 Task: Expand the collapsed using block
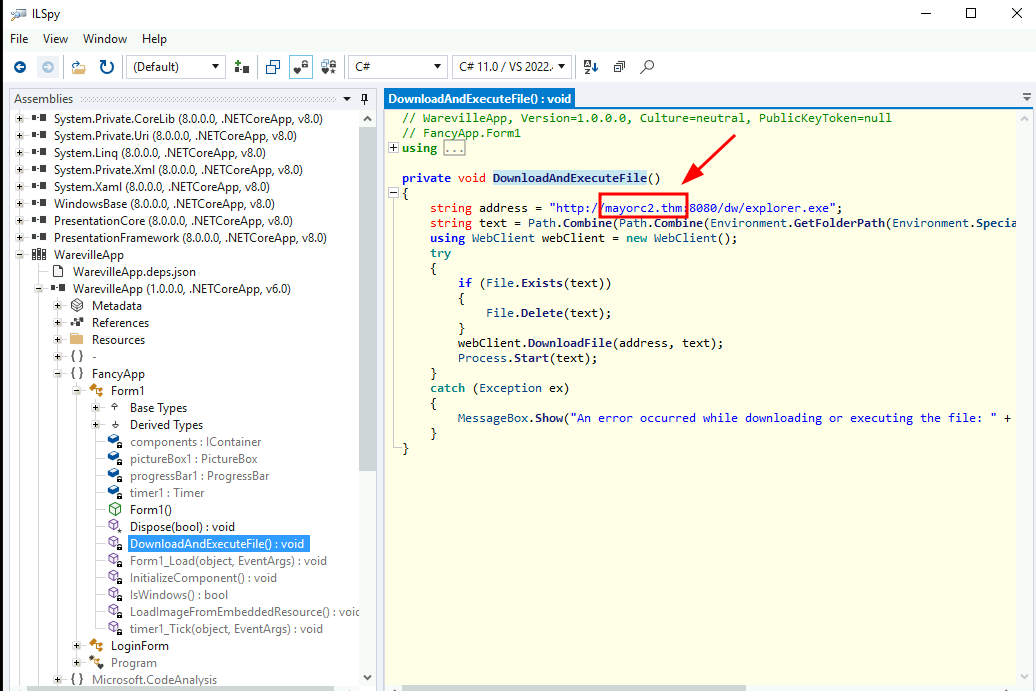tap(394, 148)
